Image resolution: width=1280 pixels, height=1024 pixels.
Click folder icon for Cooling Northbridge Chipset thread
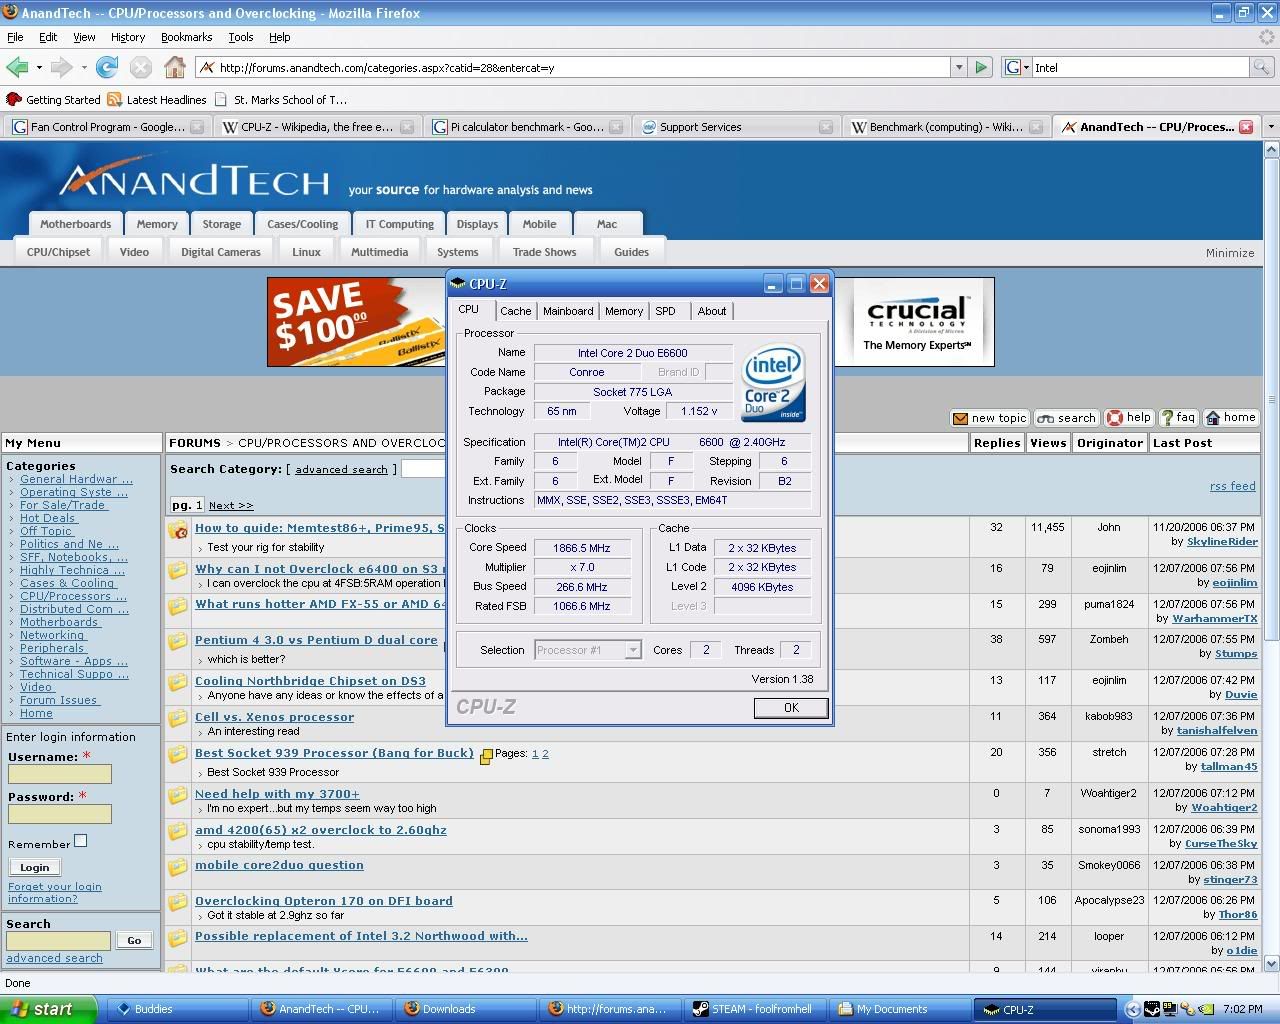pyautogui.click(x=178, y=683)
